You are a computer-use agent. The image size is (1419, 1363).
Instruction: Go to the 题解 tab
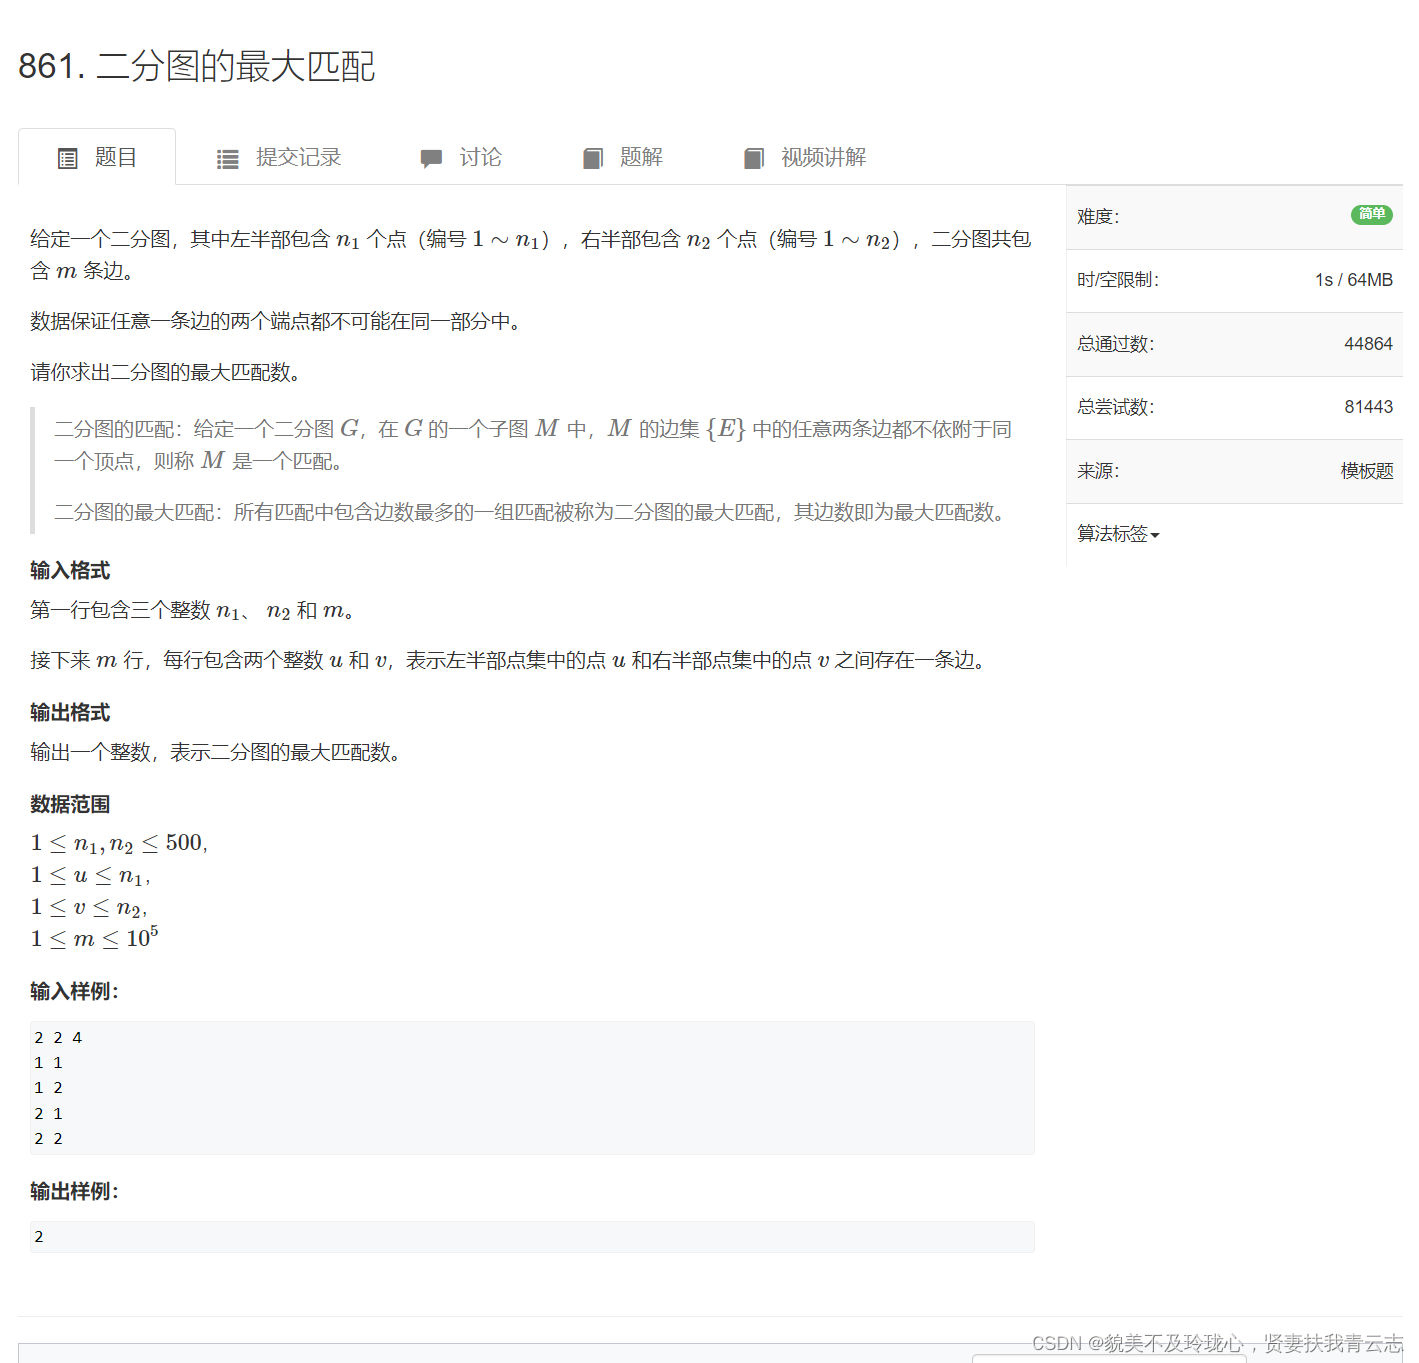tap(623, 157)
